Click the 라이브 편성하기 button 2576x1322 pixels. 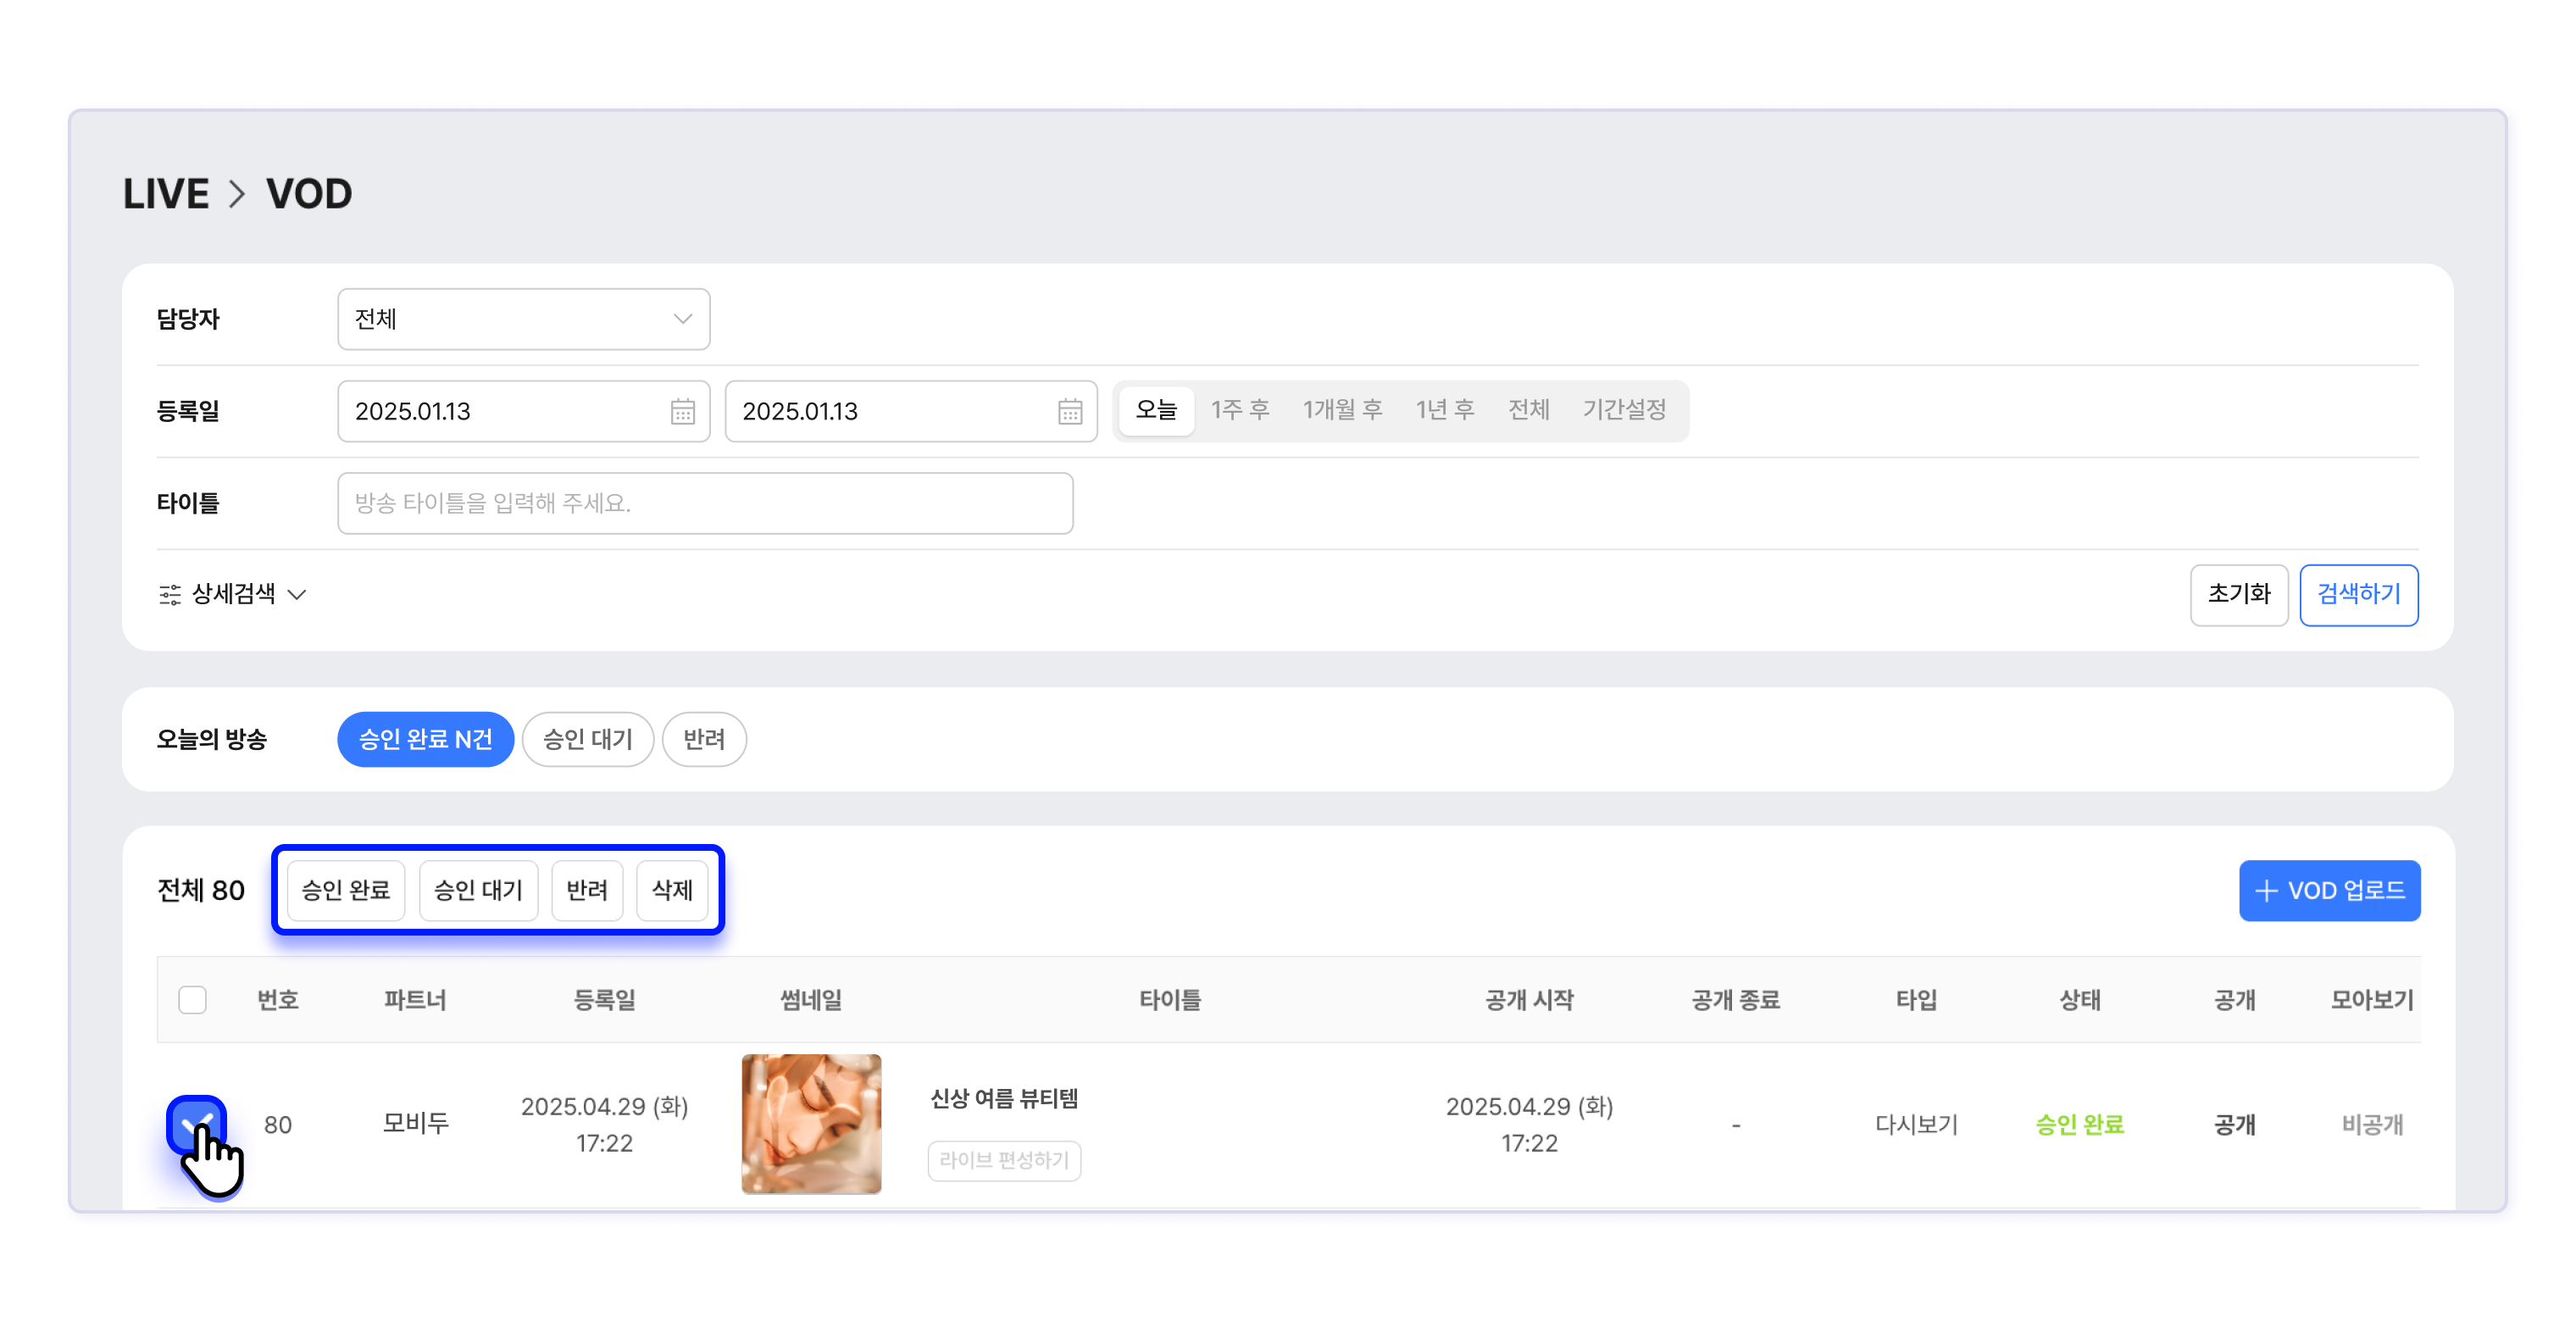(1003, 1160)
